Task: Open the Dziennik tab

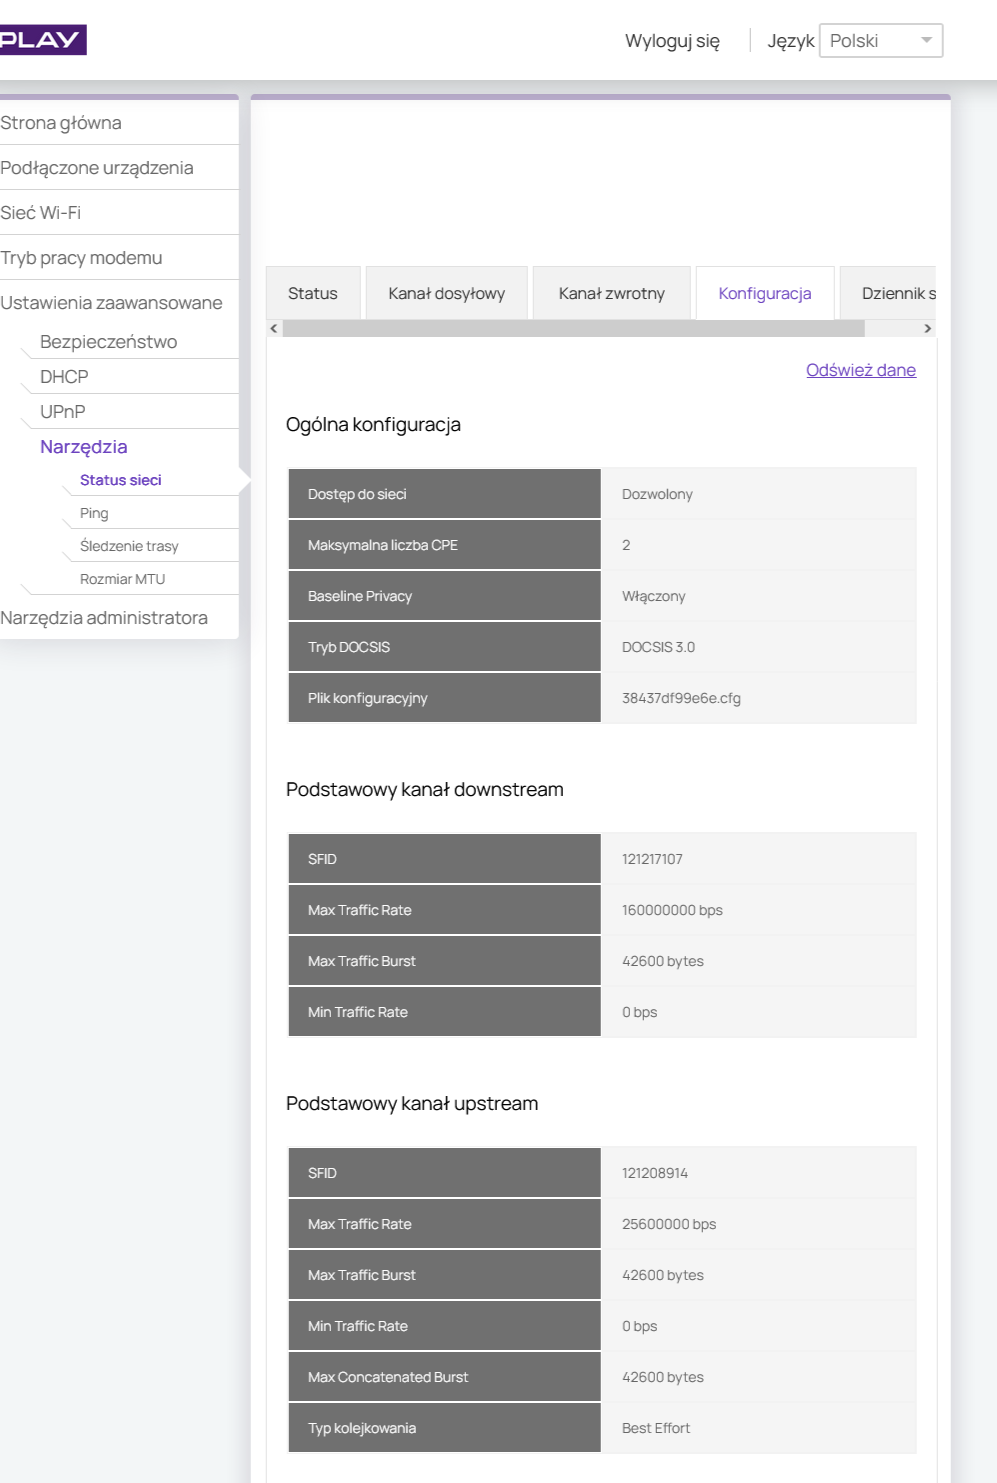Action: 897,294
